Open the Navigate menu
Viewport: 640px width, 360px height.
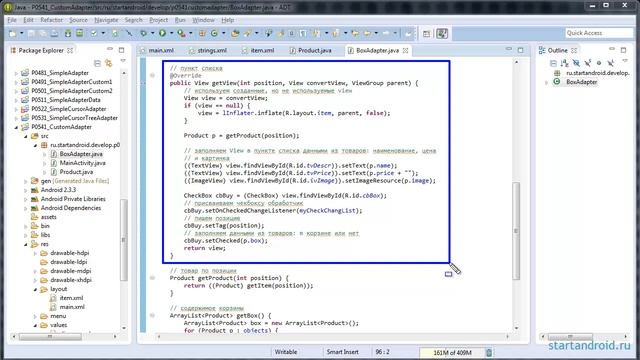[106, 20]
